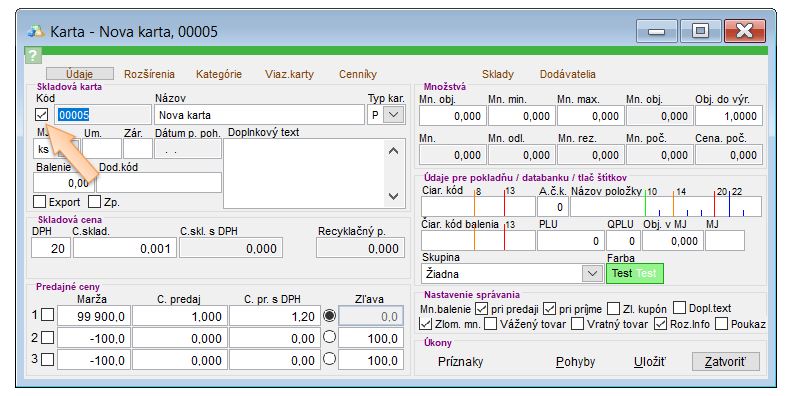
Task: Open the Cenníky tab
Action: point(358,74)
